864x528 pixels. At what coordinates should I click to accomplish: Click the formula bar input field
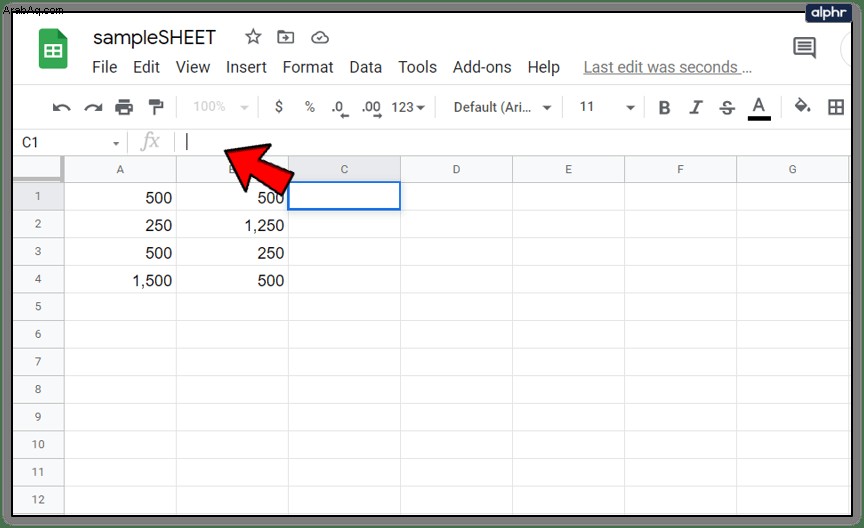coord(512,142)
